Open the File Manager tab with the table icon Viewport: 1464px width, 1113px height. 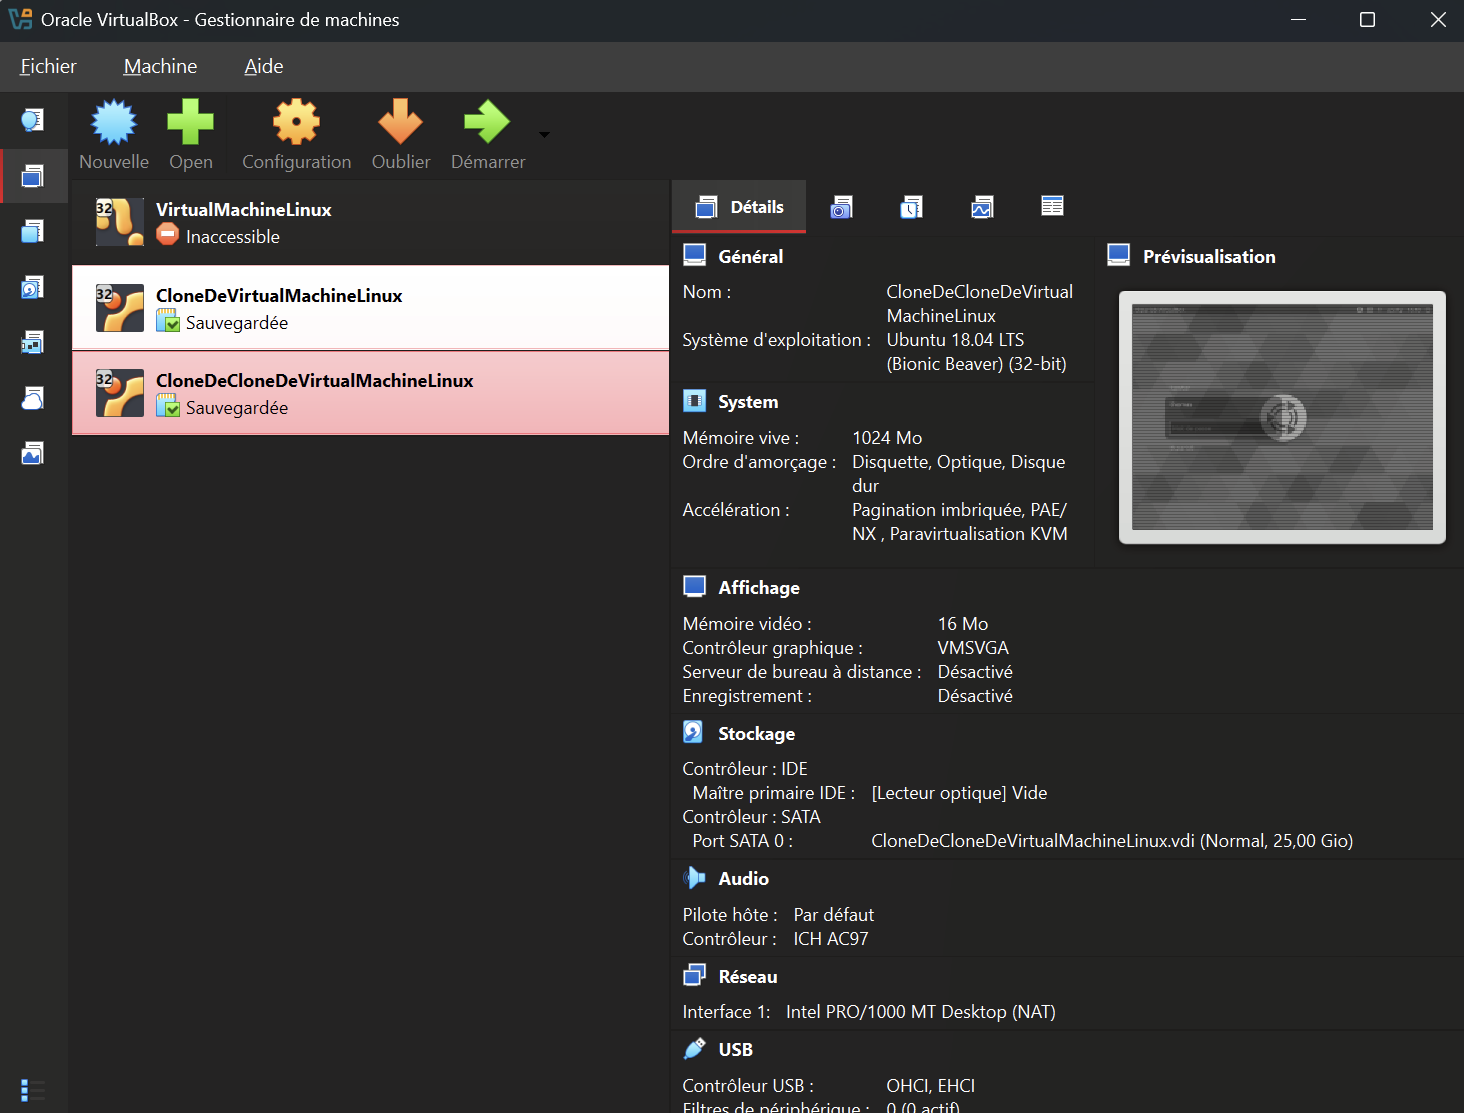coord(1052,207)
